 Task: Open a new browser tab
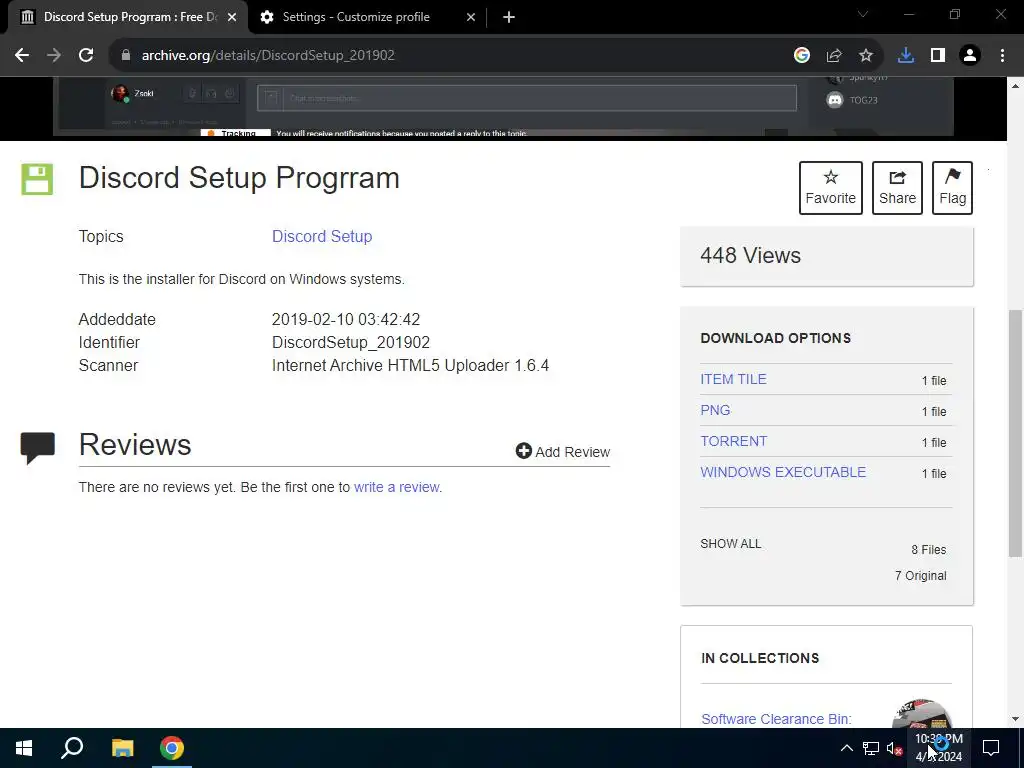509,18
